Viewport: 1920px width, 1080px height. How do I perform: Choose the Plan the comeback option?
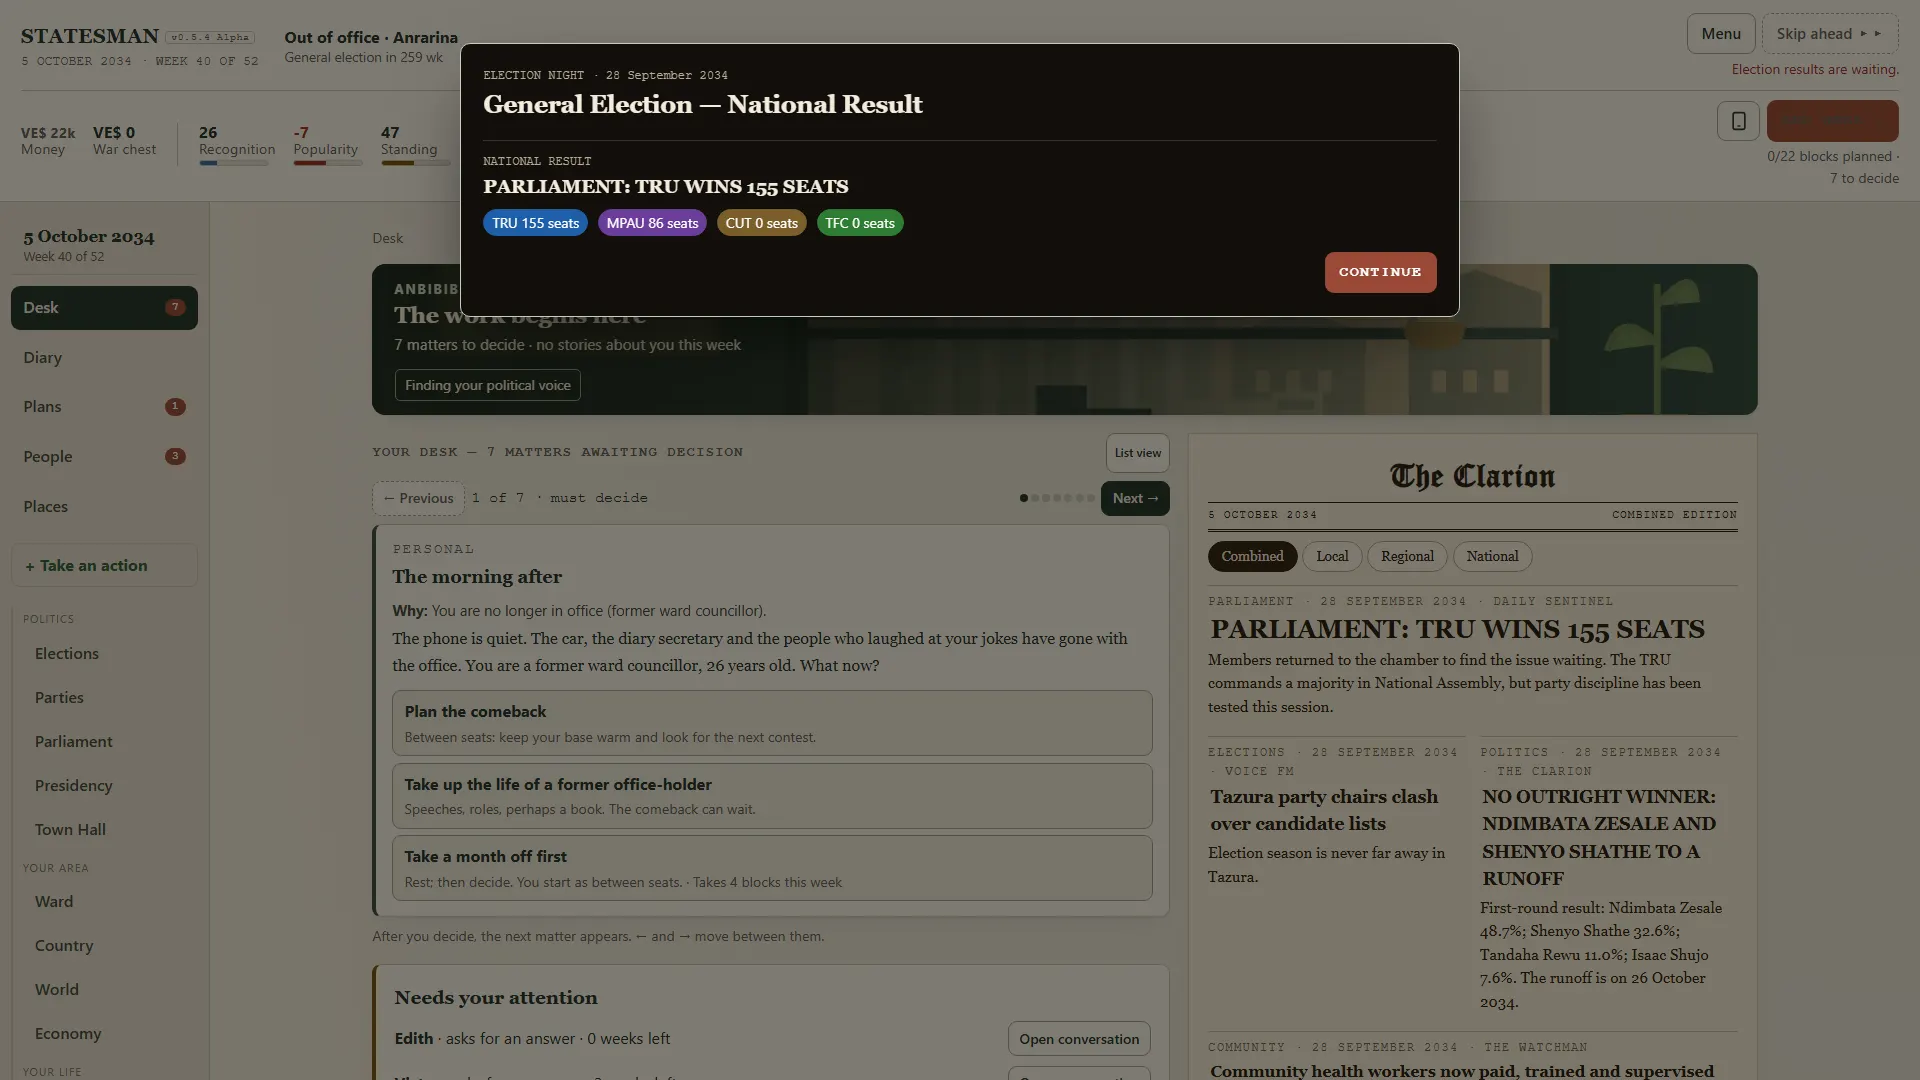(x=772, y=723)
